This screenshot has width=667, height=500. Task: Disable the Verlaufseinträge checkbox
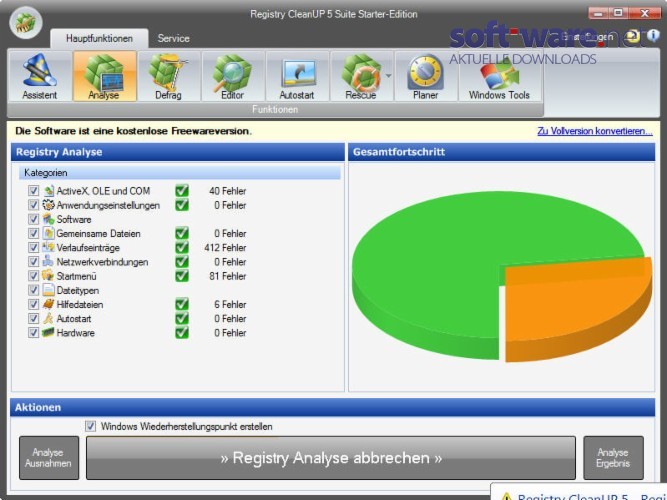(x=33, y=248)
